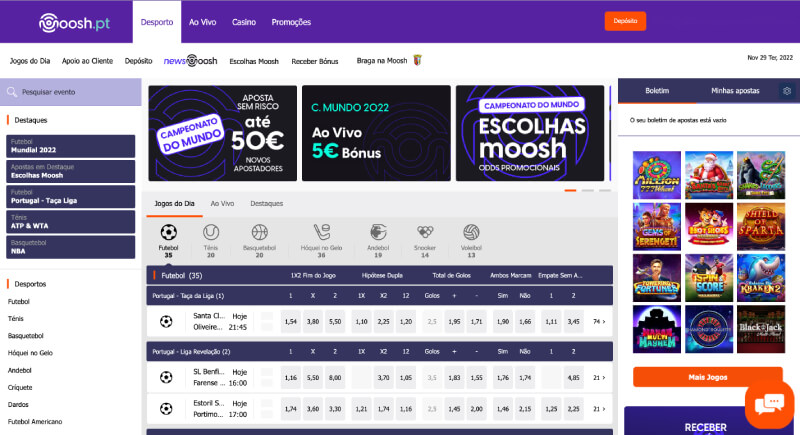Open the Hot Shots slot game thumbnail
The width and height of the screenshot is (800, 435).
click(x=709, y=226)
